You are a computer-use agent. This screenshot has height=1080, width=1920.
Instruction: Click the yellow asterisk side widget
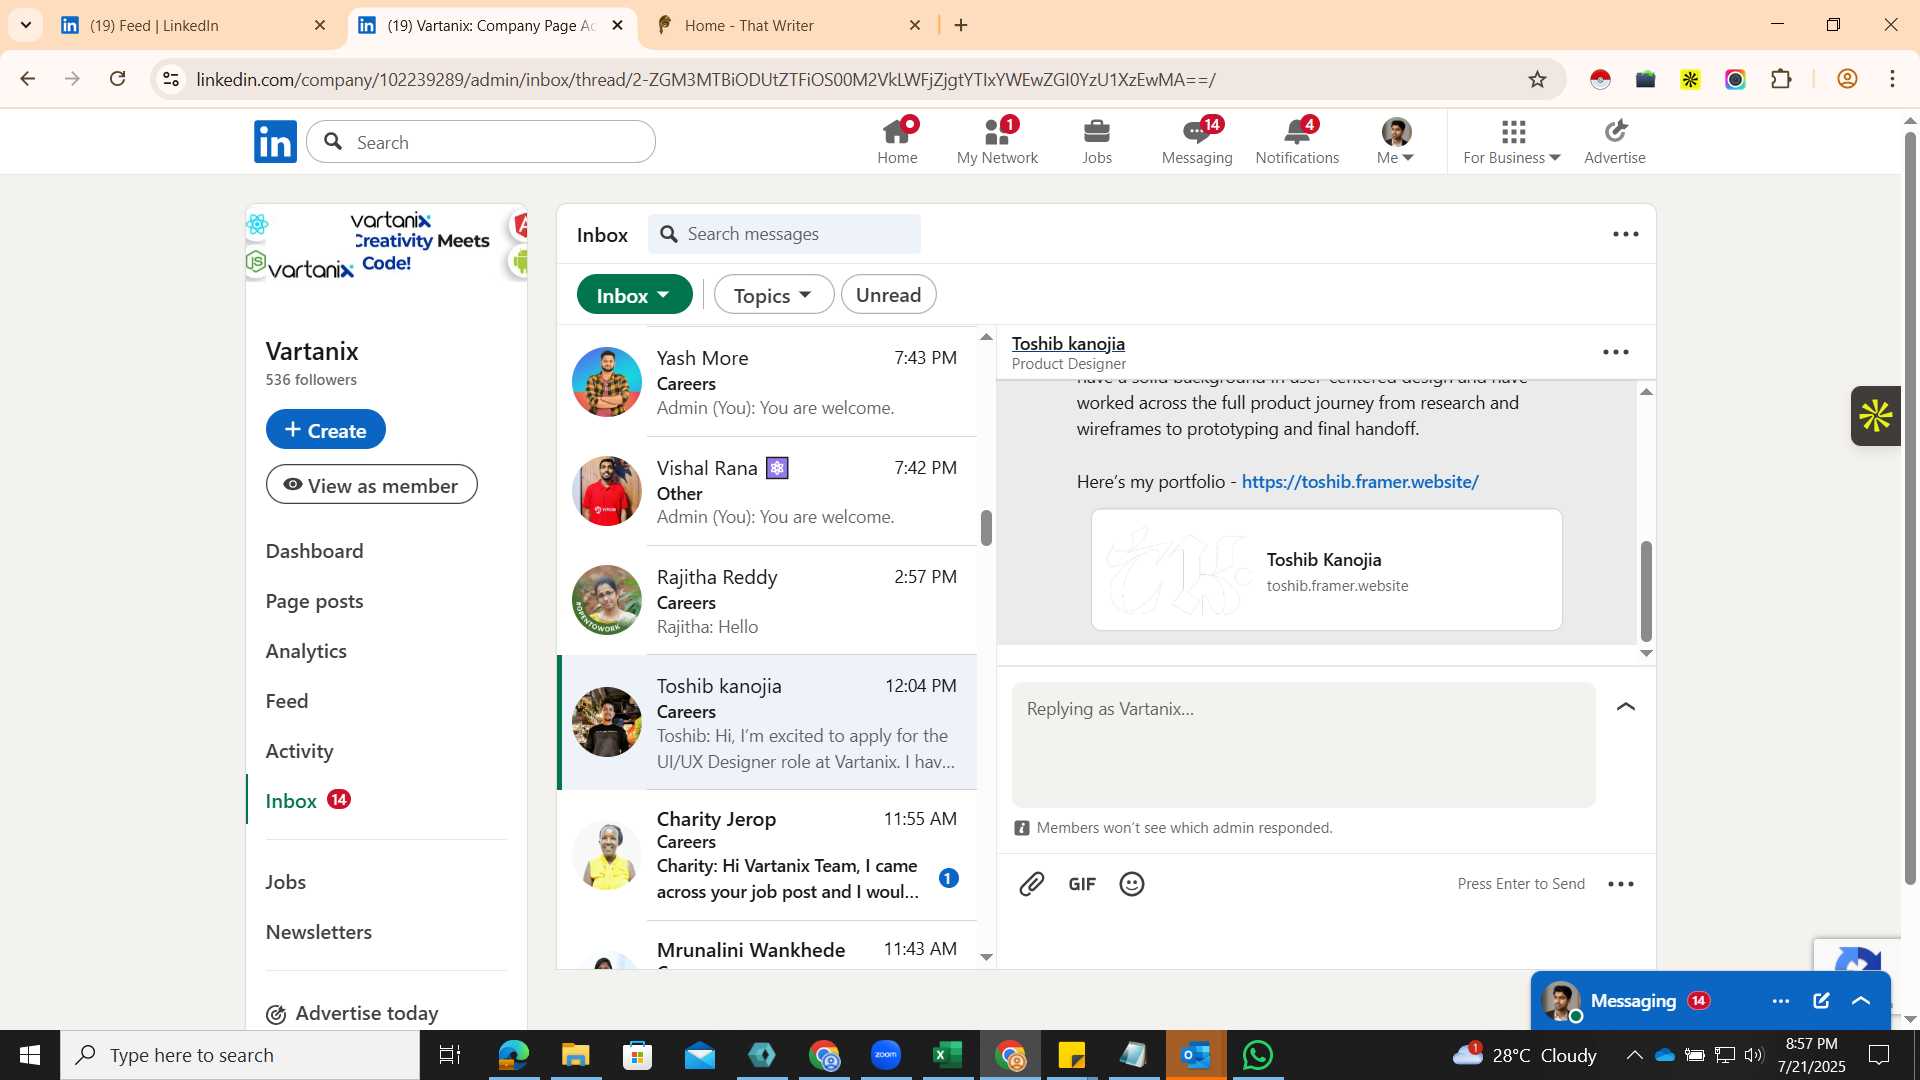(x=1876, y=416)
